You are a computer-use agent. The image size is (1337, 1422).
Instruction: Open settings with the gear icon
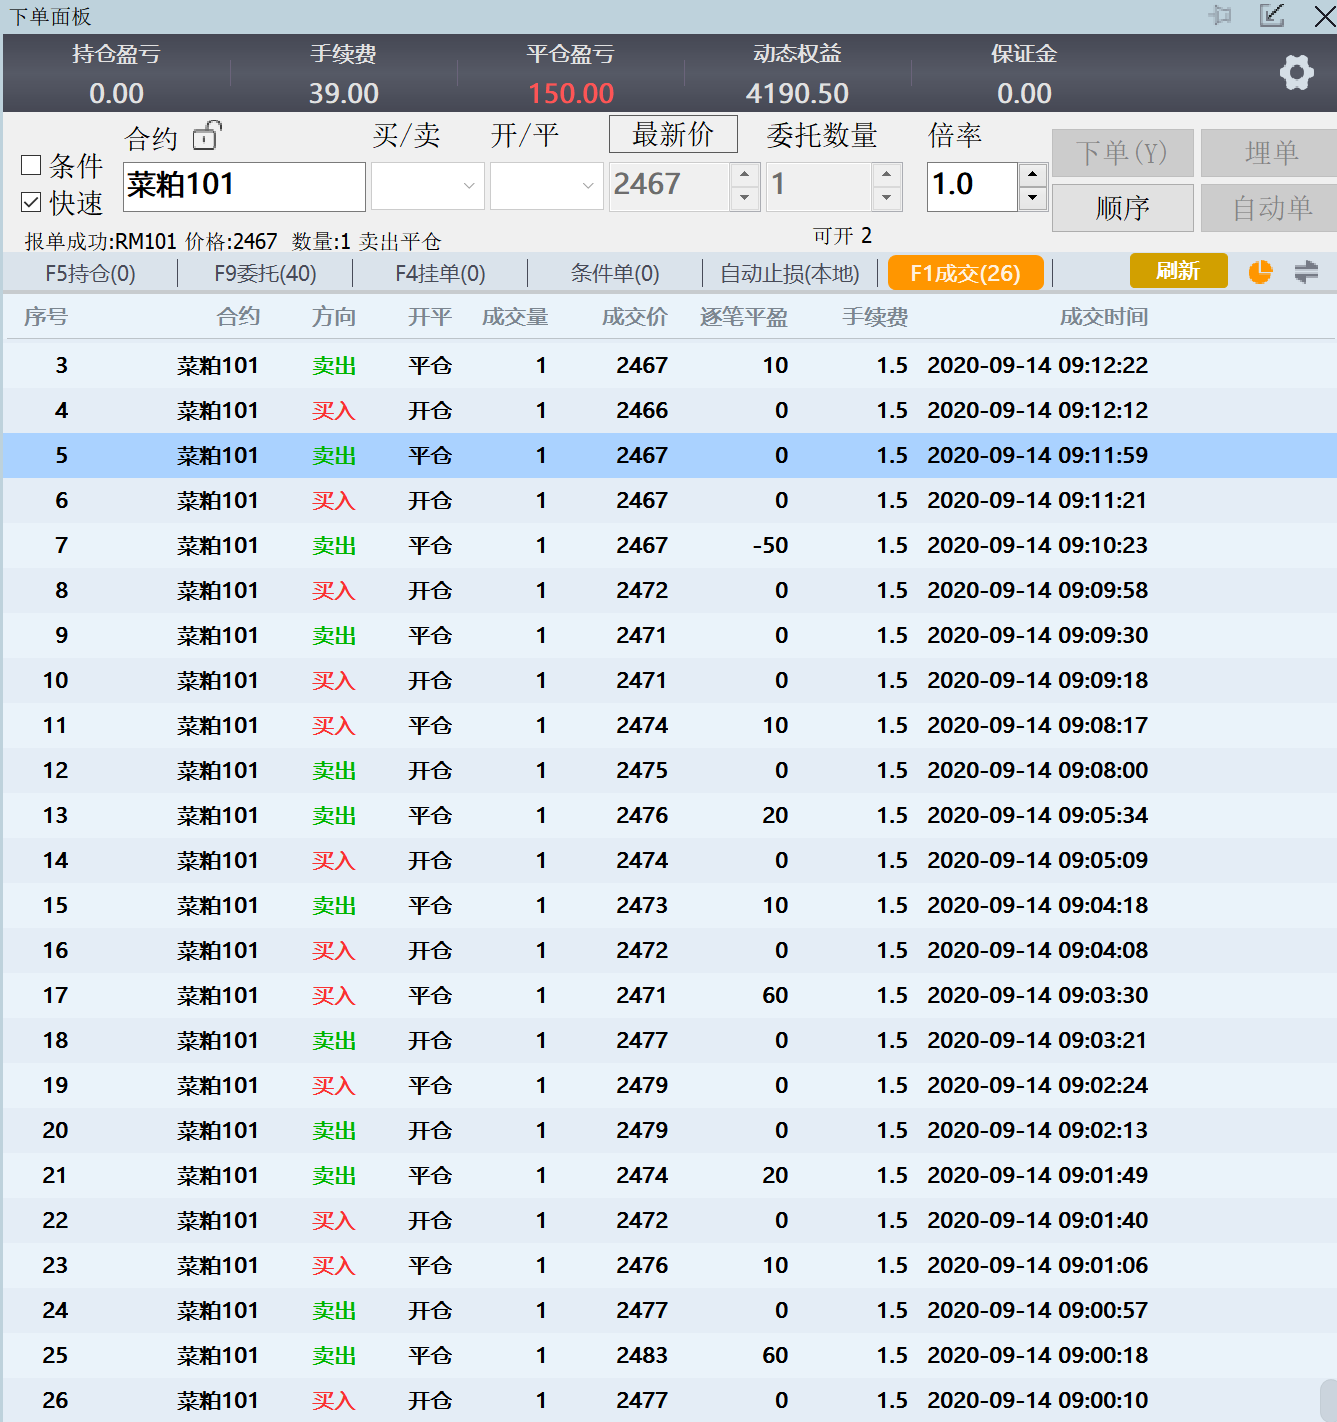point(1297,72)
